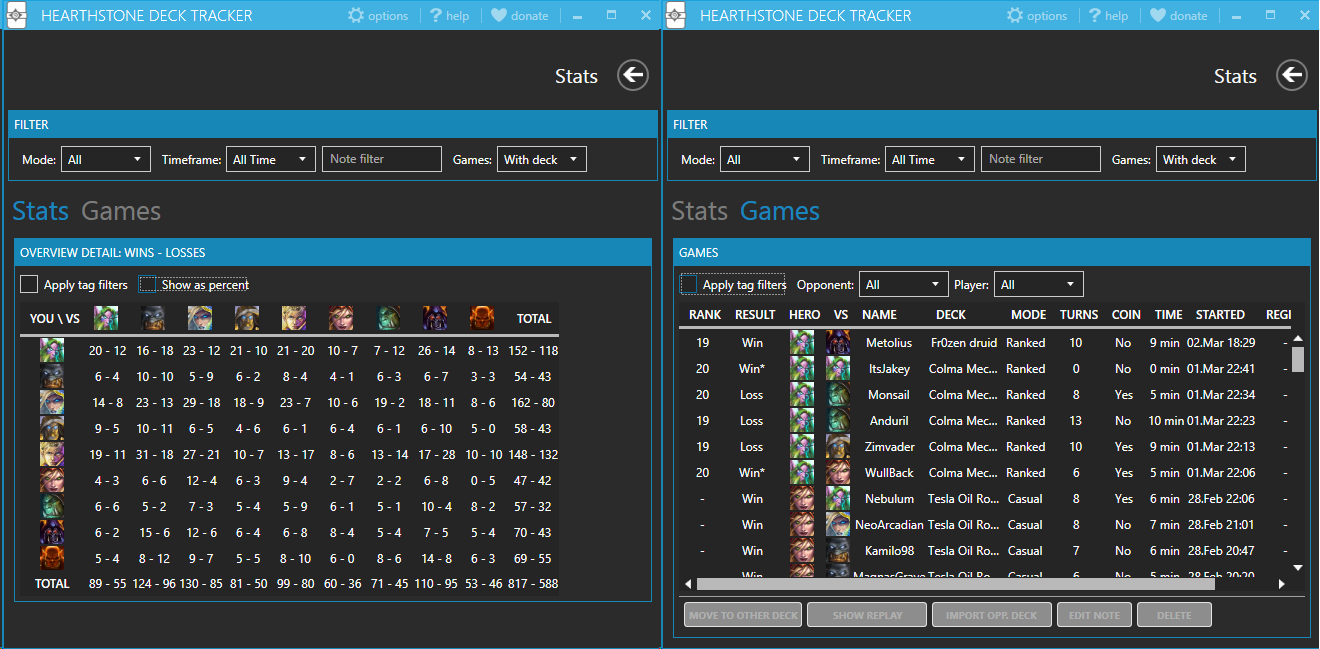The image size is (1320, 649).
Task: Click Rogue hero portrait in Nebulum game row
Action: point(802,499)
